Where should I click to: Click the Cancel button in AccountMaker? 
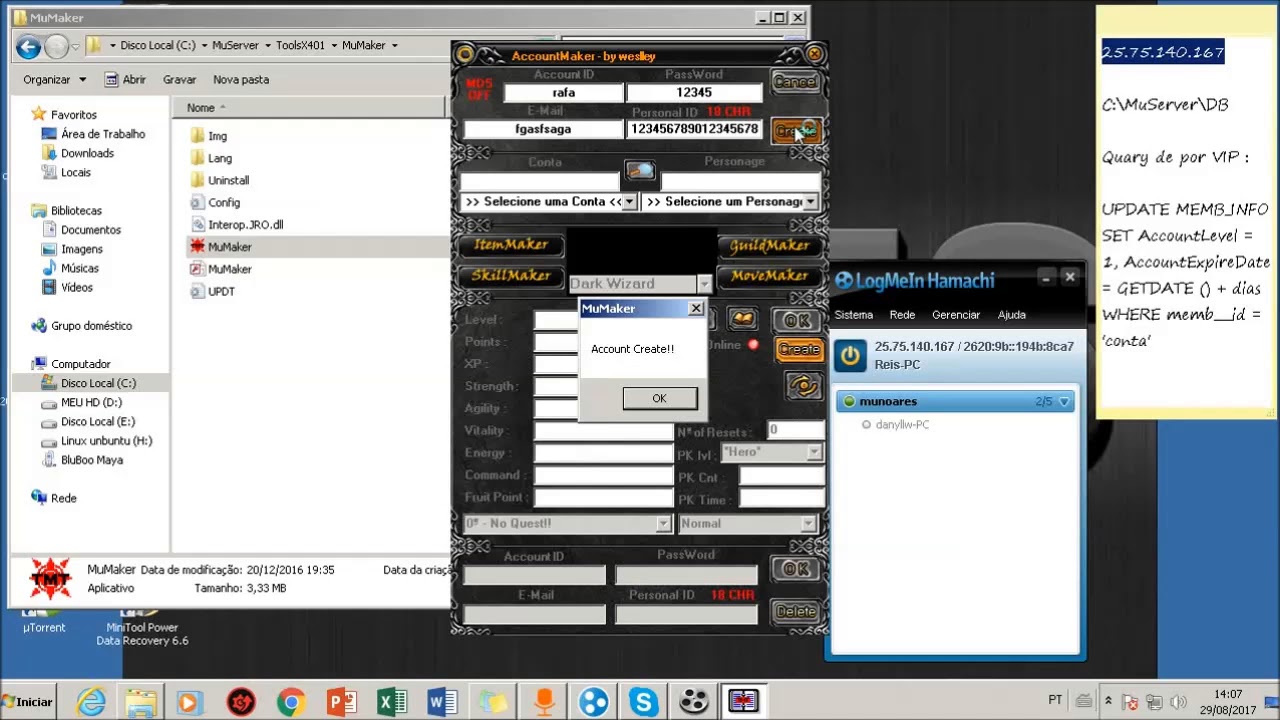pyautogui.click(x=796, y=82)
